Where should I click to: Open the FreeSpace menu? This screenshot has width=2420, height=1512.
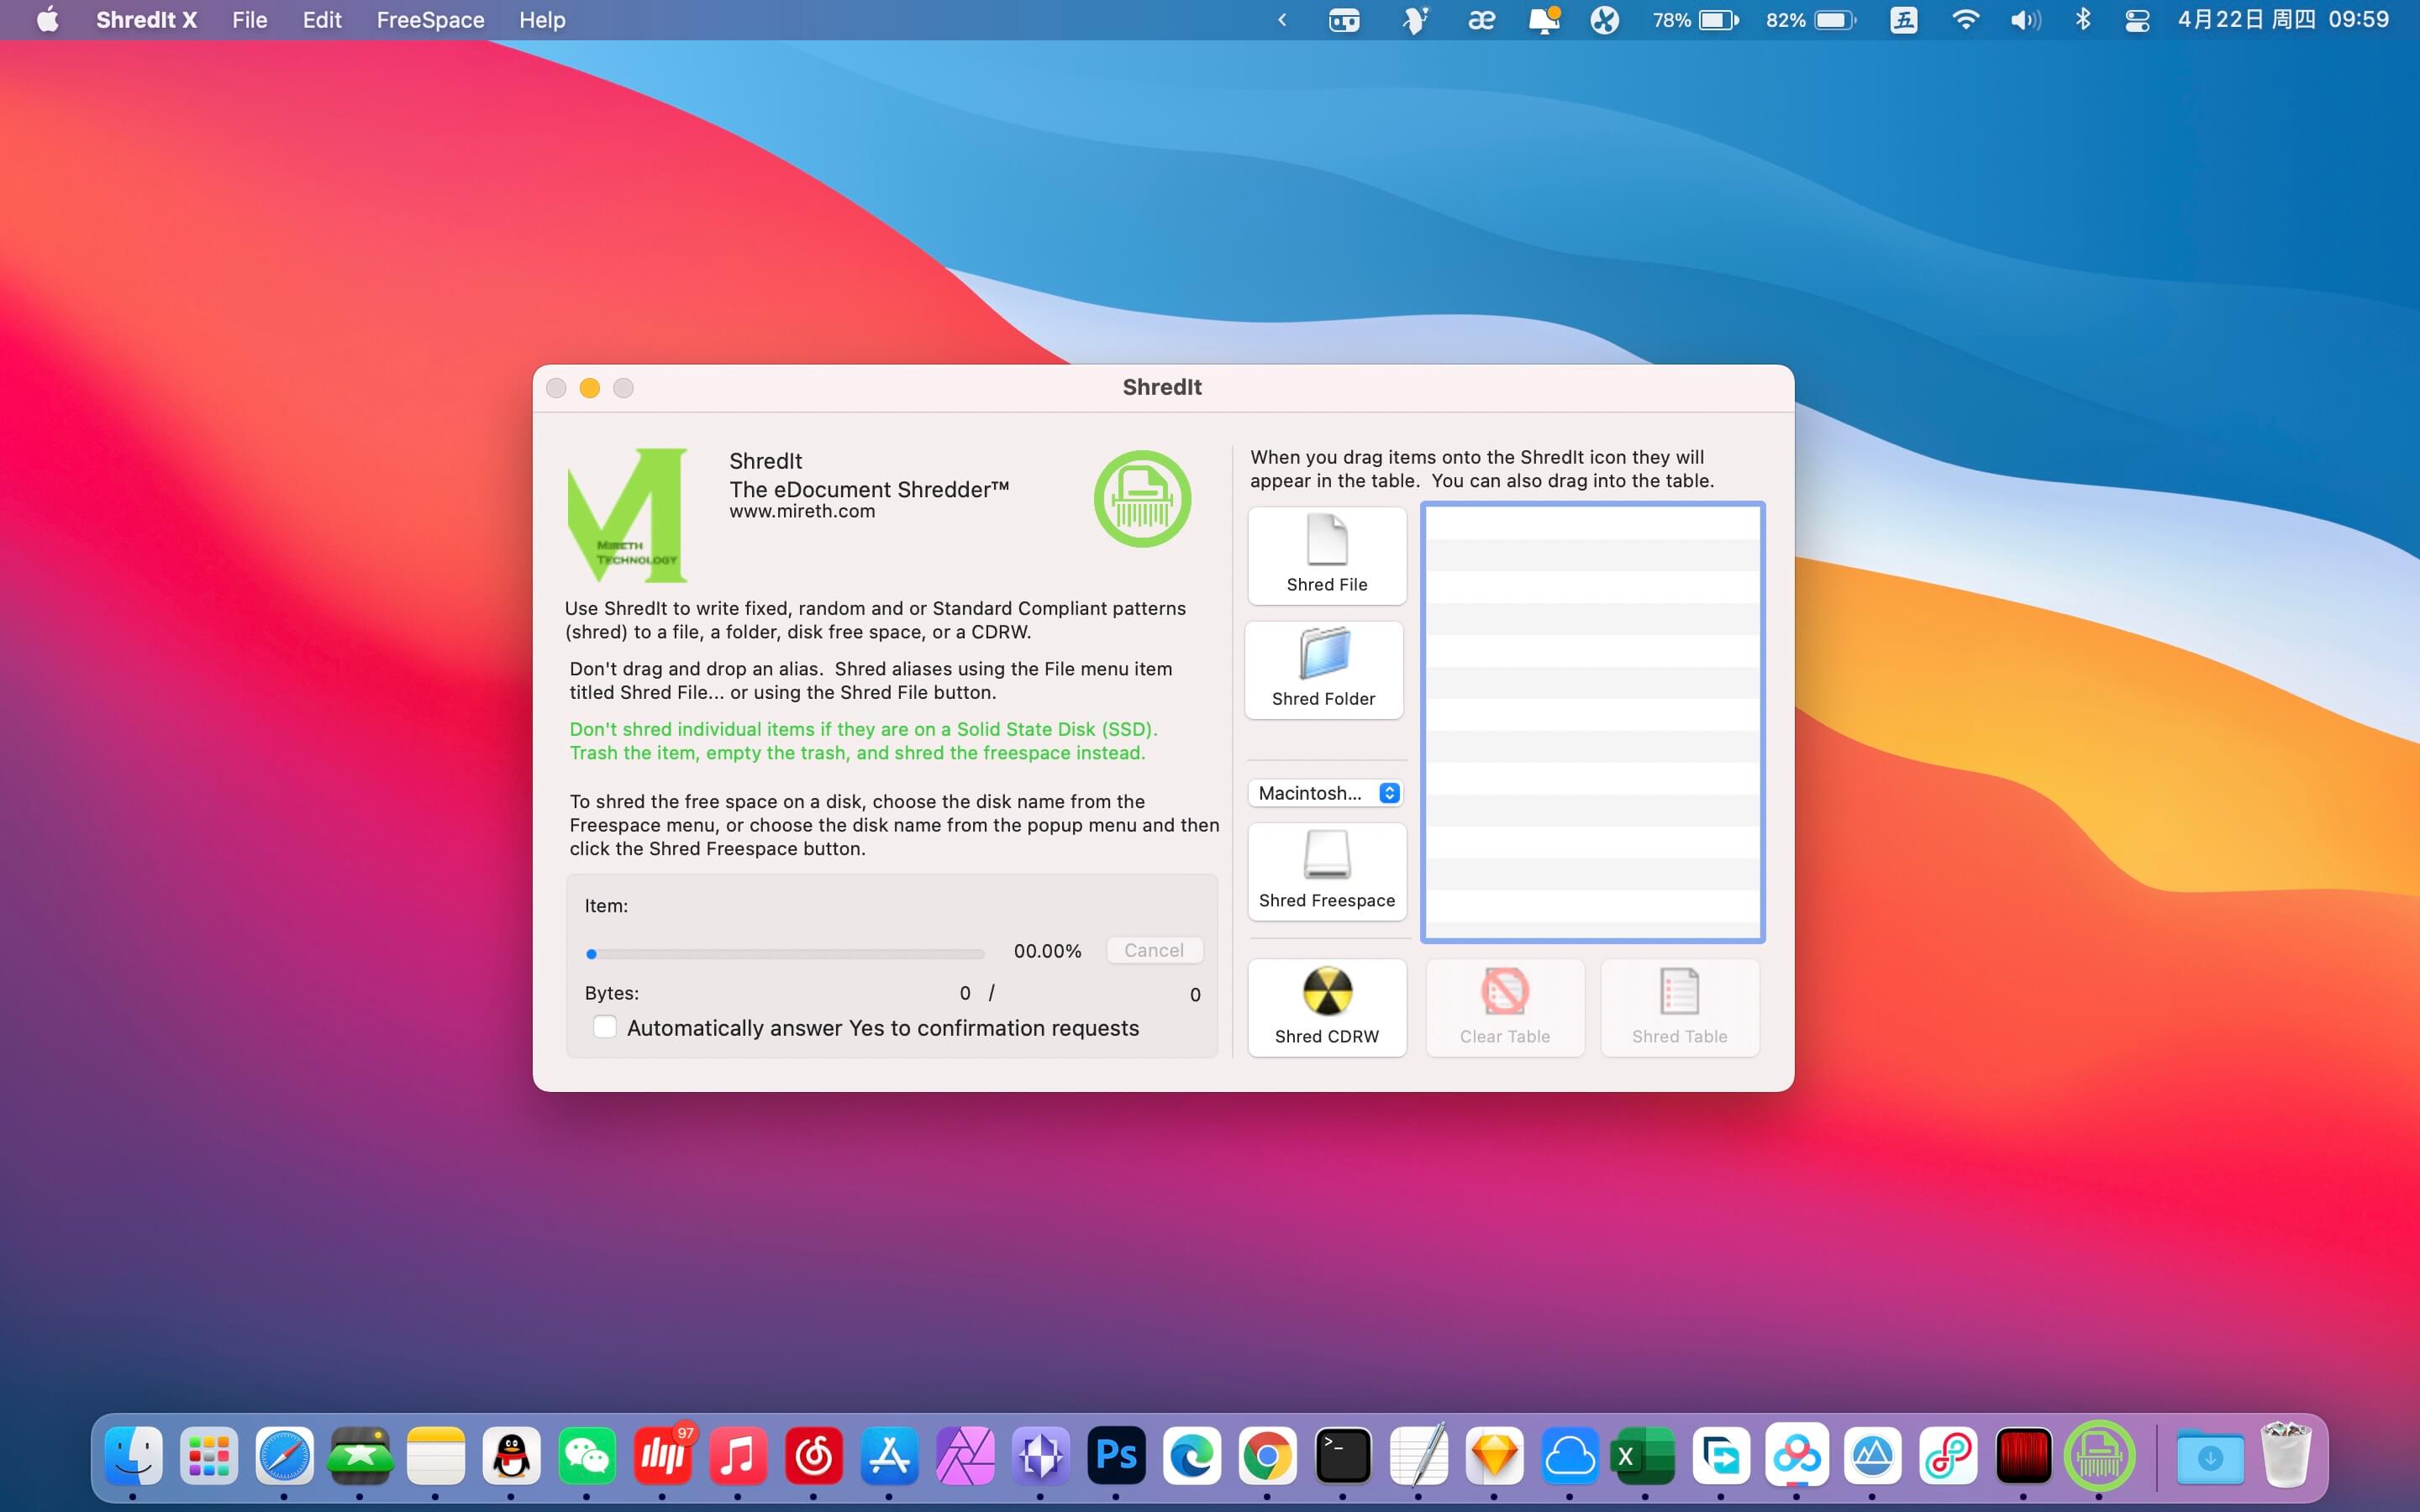click(x=430, y=20)
